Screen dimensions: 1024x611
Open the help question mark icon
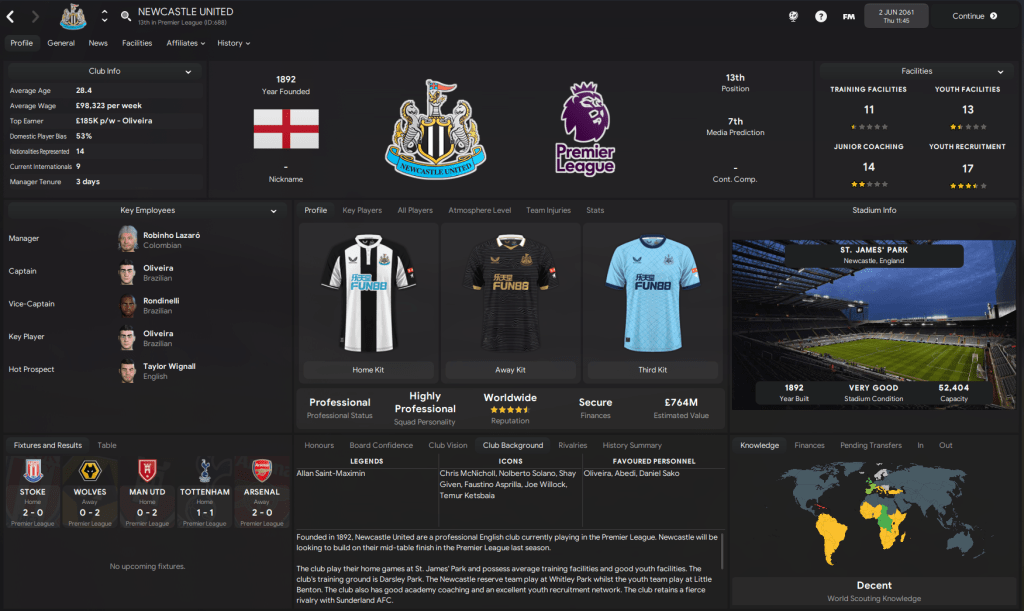tap(821, 16)
